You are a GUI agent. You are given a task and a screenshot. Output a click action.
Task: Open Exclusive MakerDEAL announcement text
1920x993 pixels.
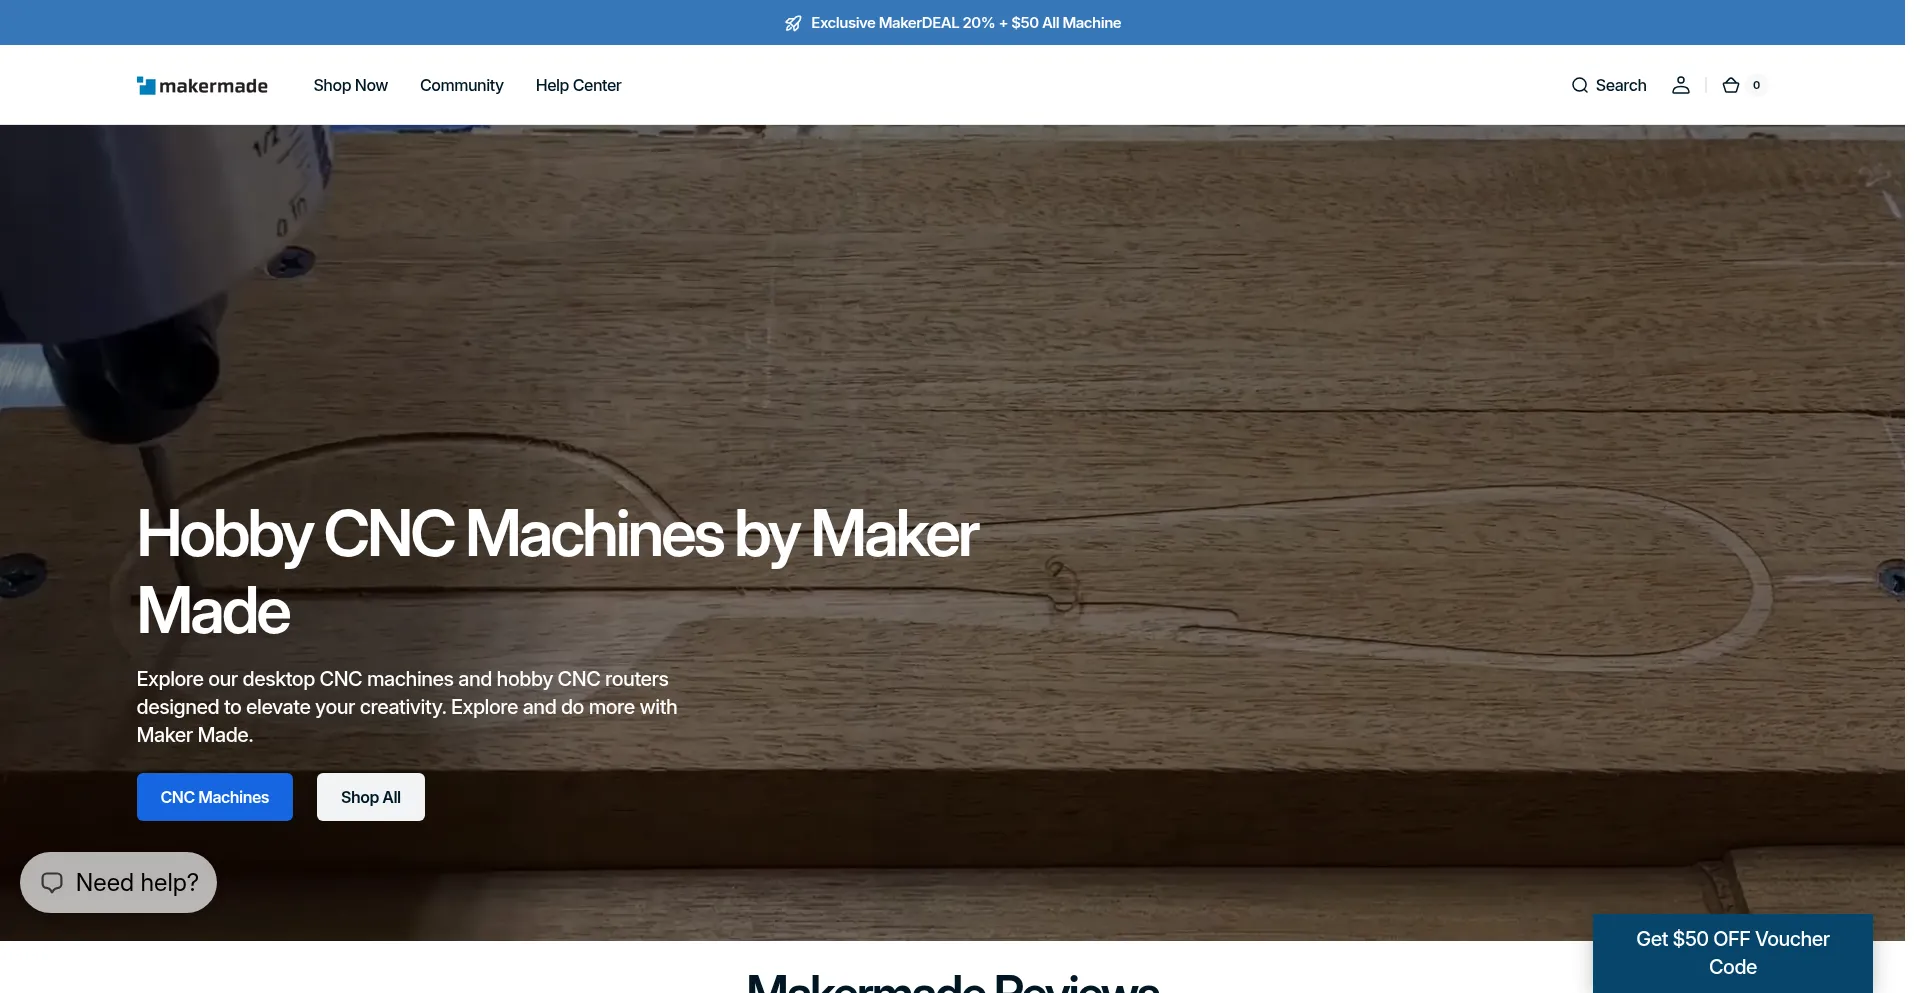click(x=966, y=23)
